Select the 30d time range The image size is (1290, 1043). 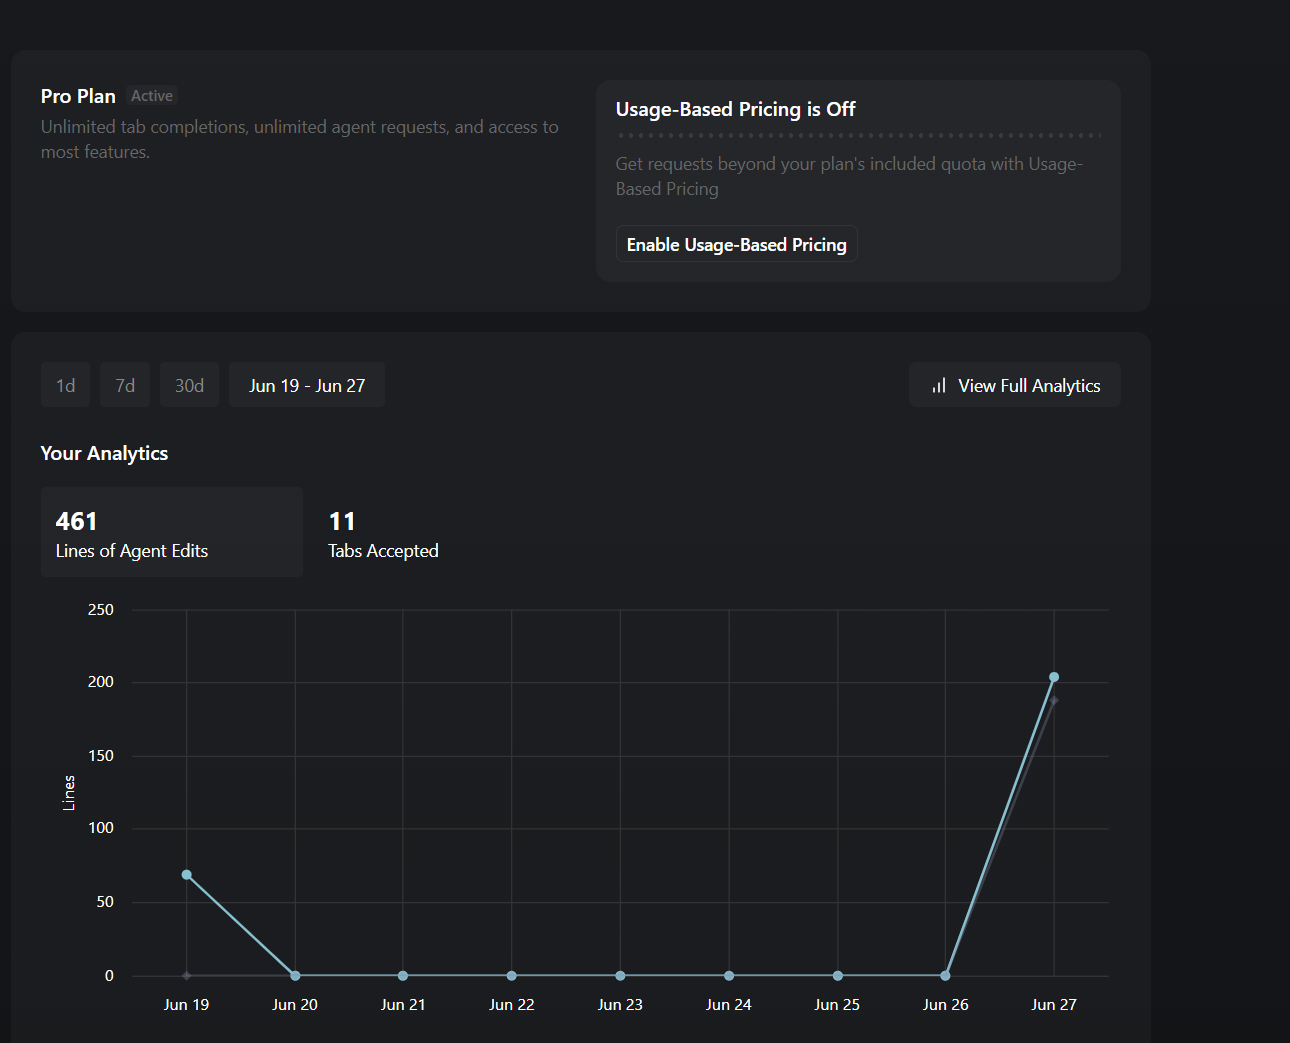point(190,385)
